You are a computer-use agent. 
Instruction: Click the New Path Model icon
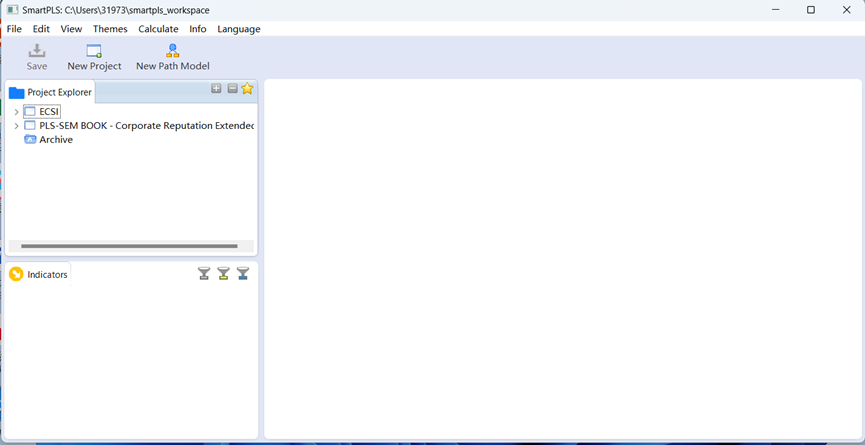[173, 51]
